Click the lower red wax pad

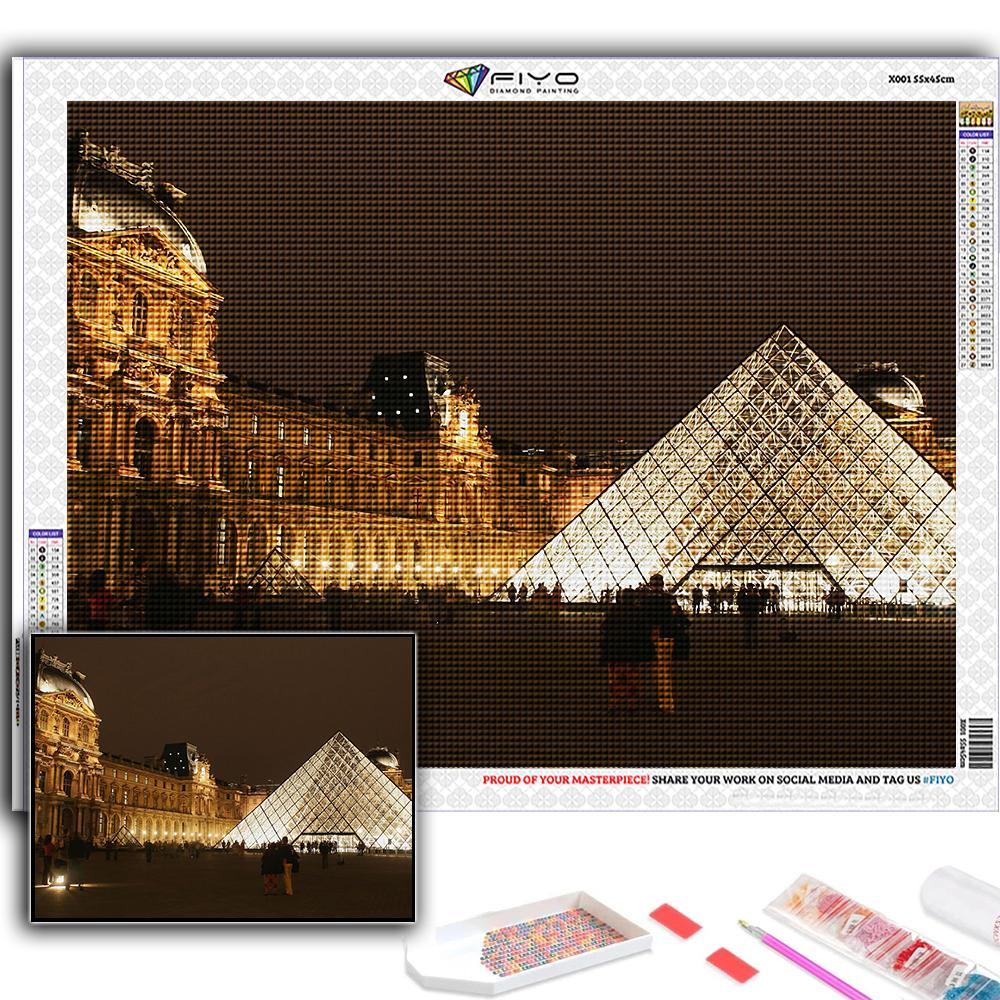(732, 964)
